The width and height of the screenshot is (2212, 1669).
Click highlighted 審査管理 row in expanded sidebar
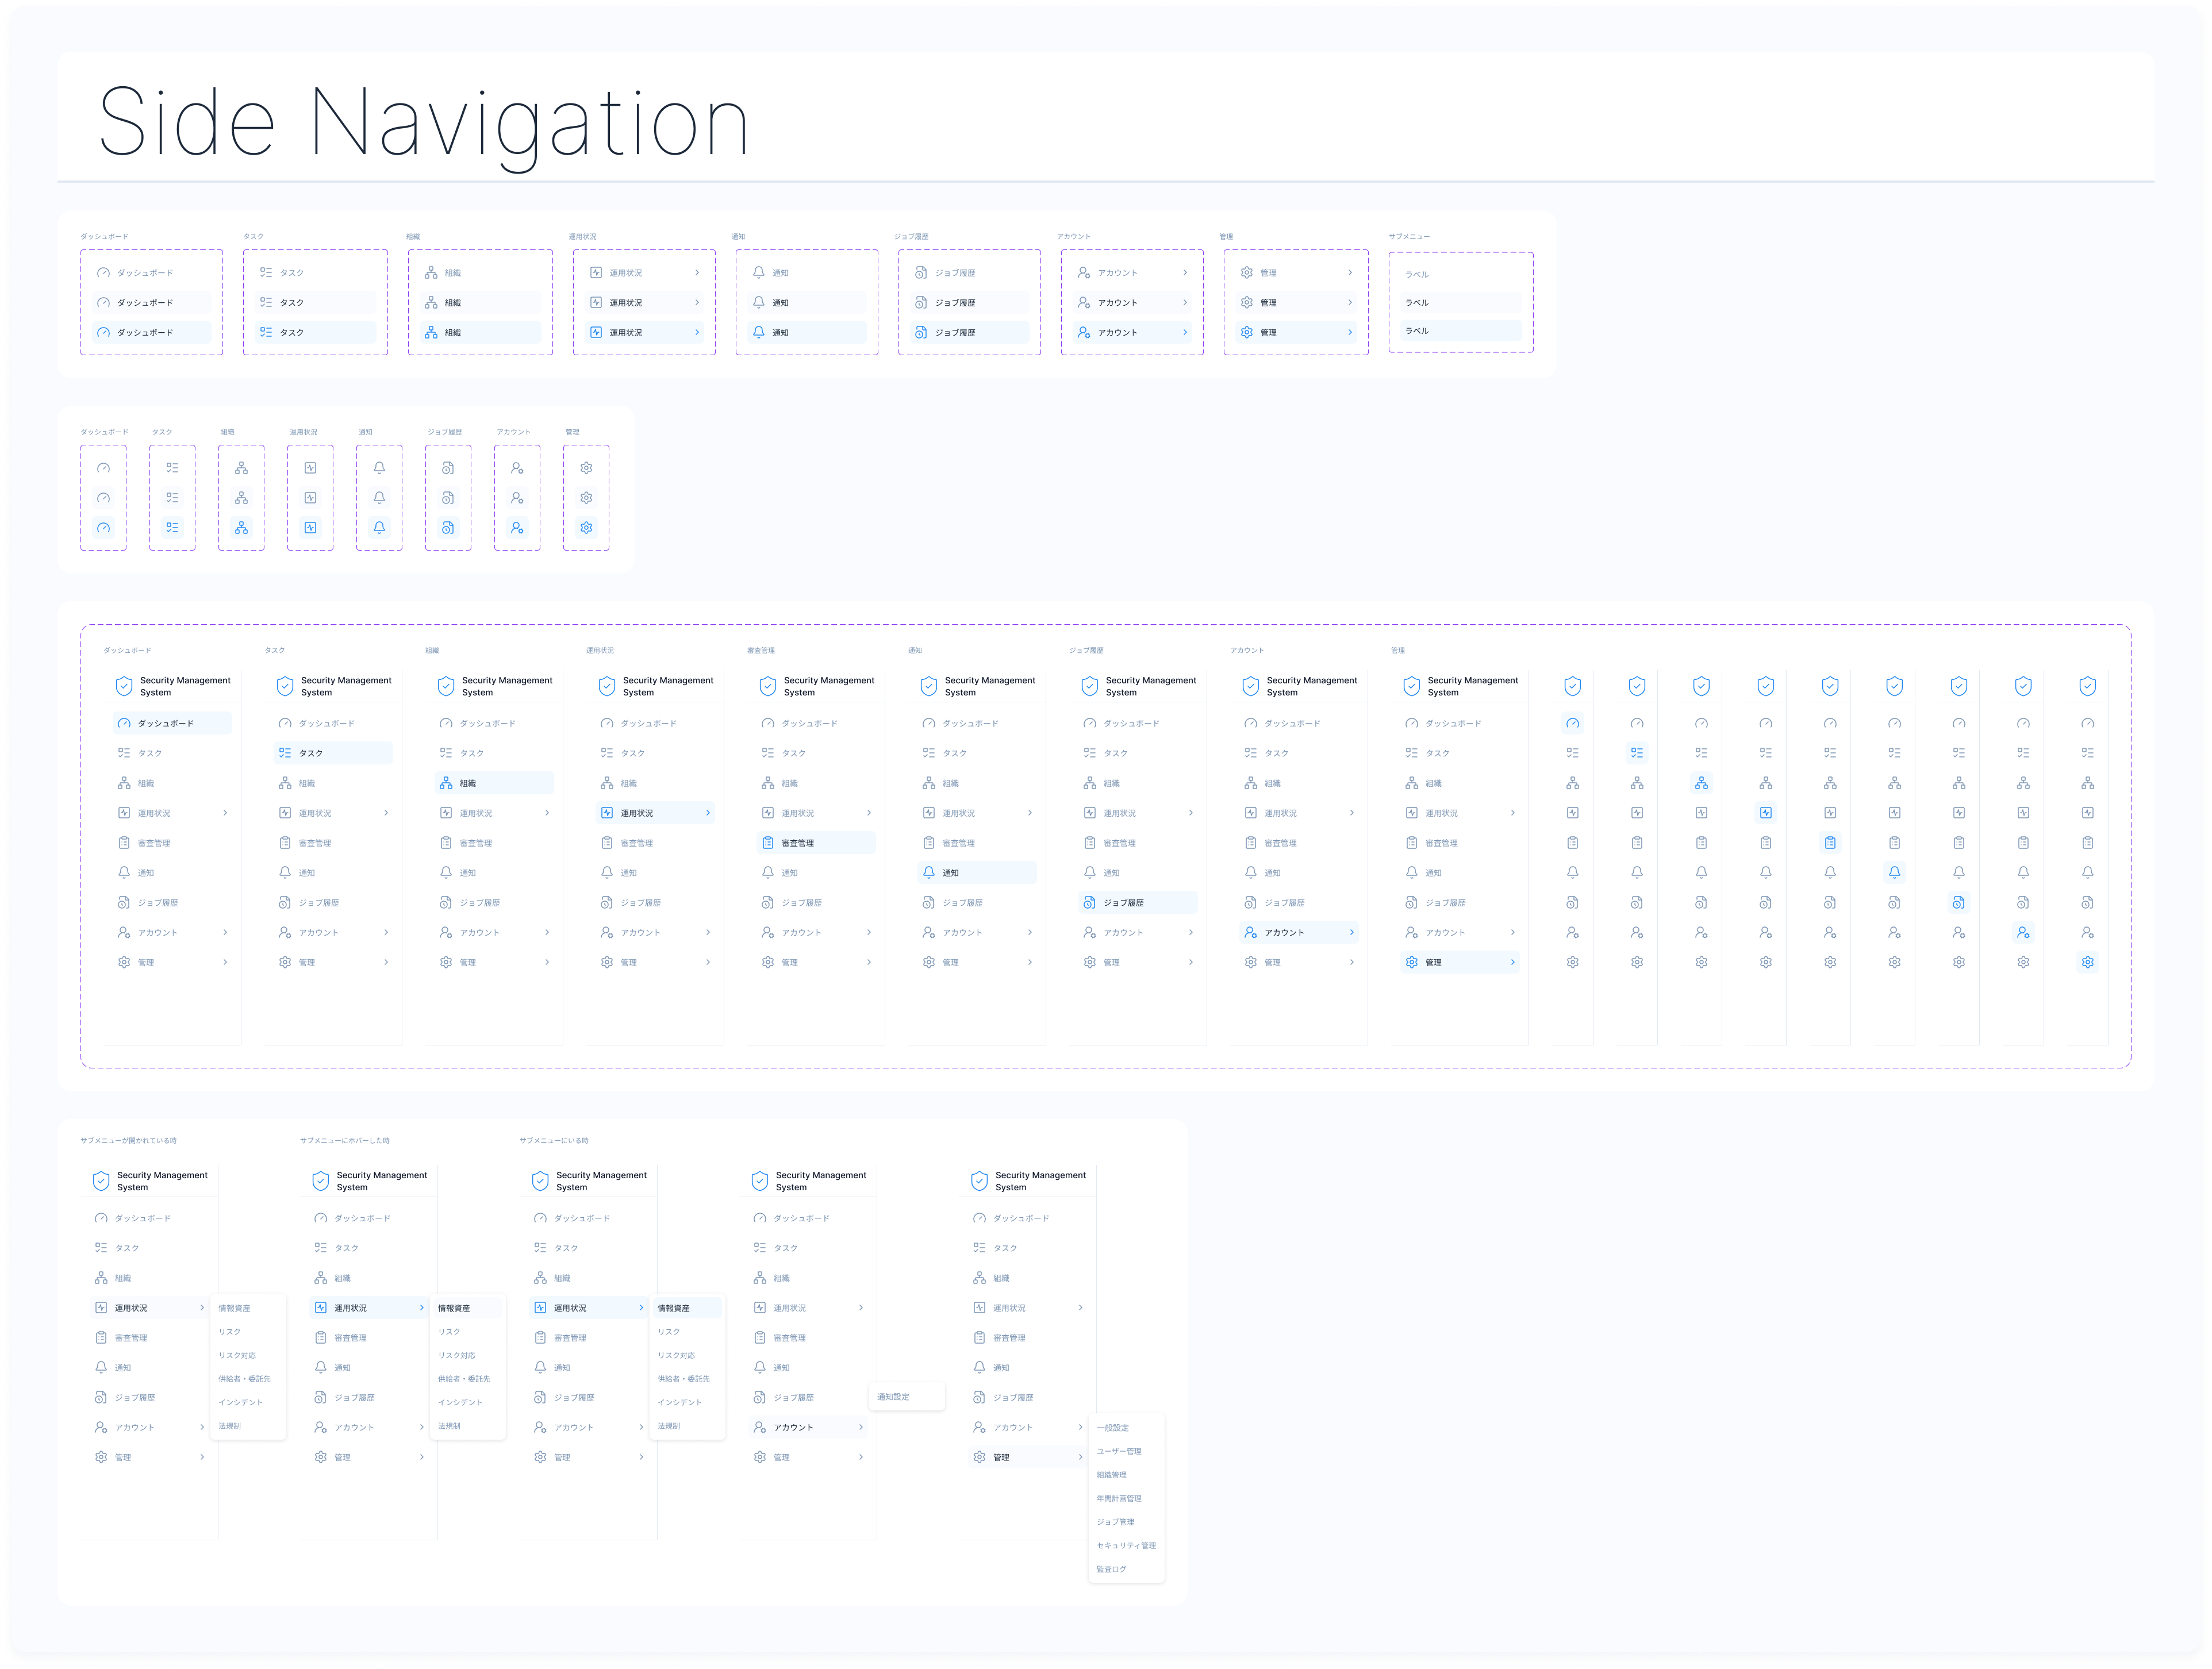816,843
